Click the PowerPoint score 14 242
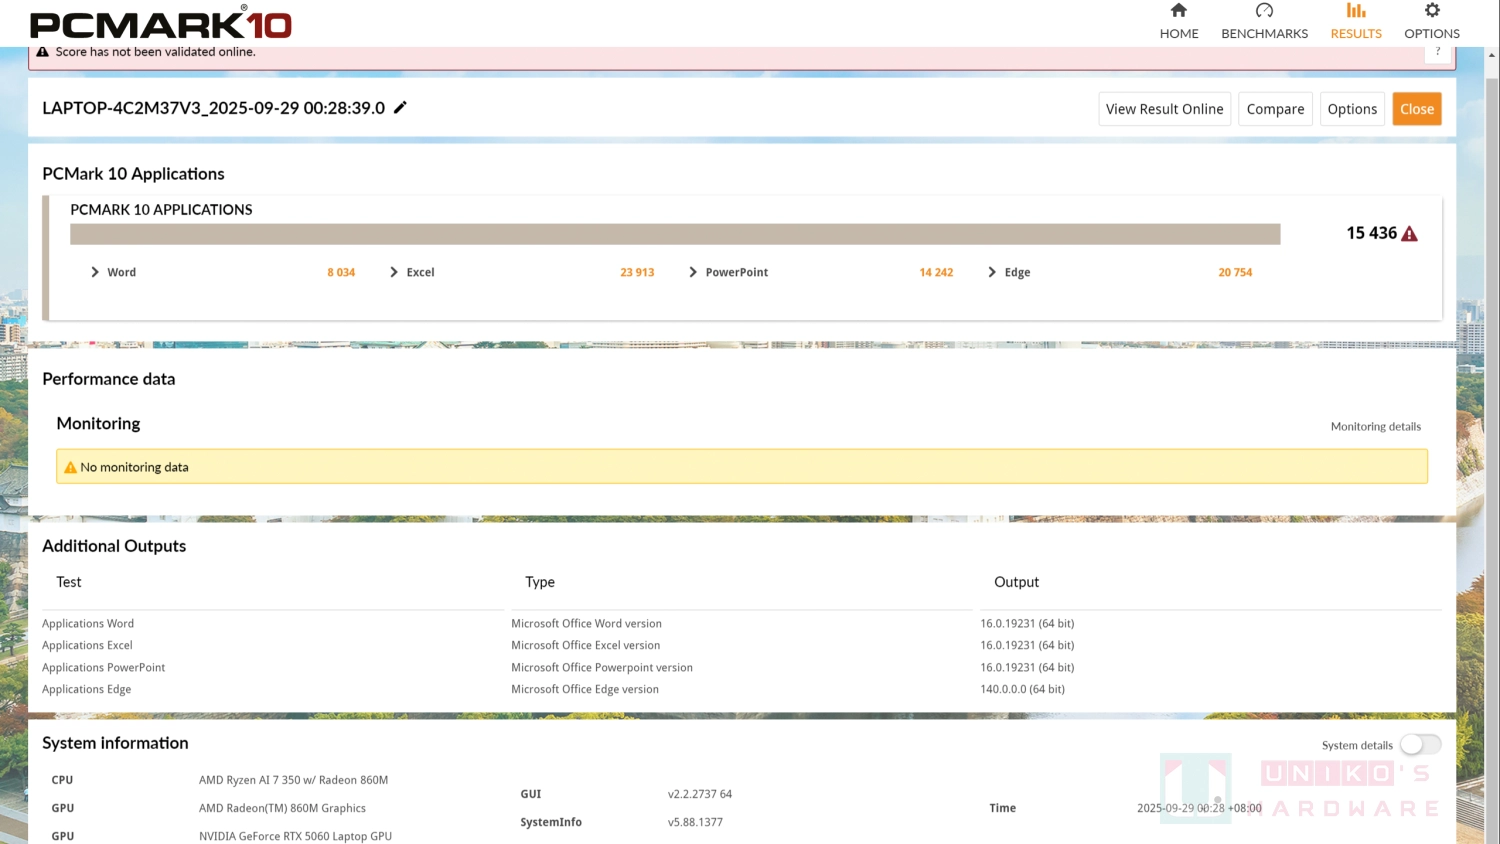 [936, 272]
